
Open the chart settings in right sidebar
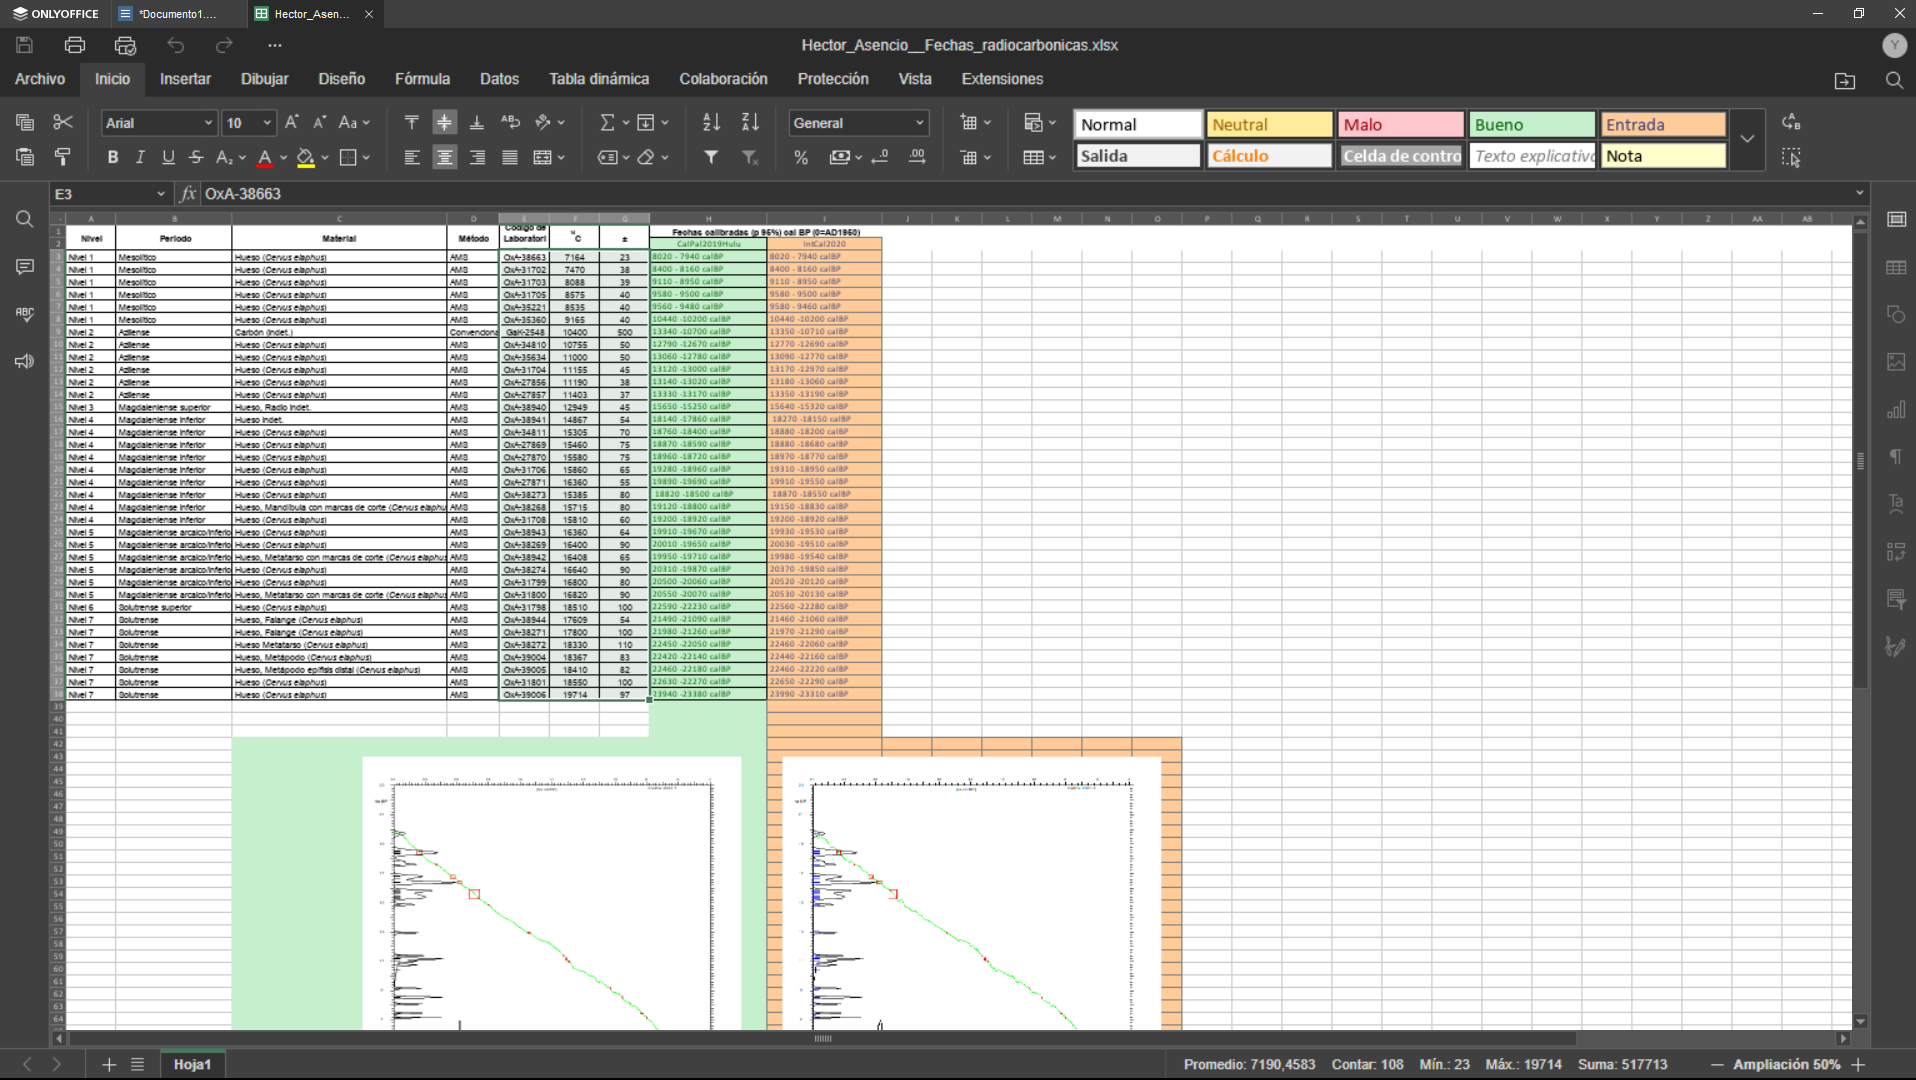tap(1895, 410)
